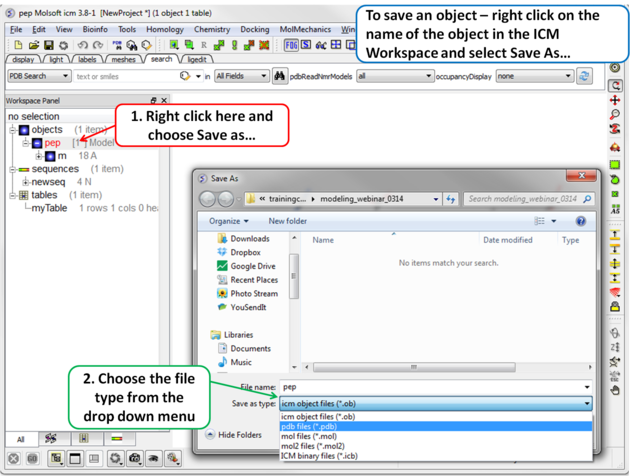Click in the File name field
This screenshot has height=476, width=630.
coord(430,386)
